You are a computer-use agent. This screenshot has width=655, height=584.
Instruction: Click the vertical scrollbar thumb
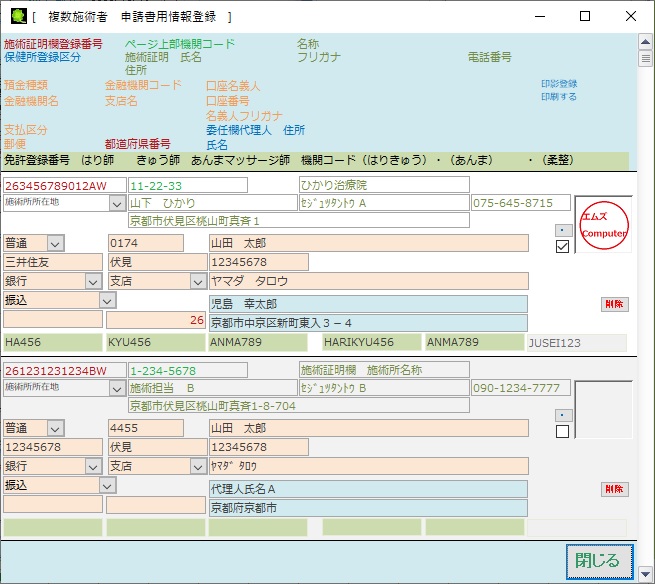coord(646,58)
